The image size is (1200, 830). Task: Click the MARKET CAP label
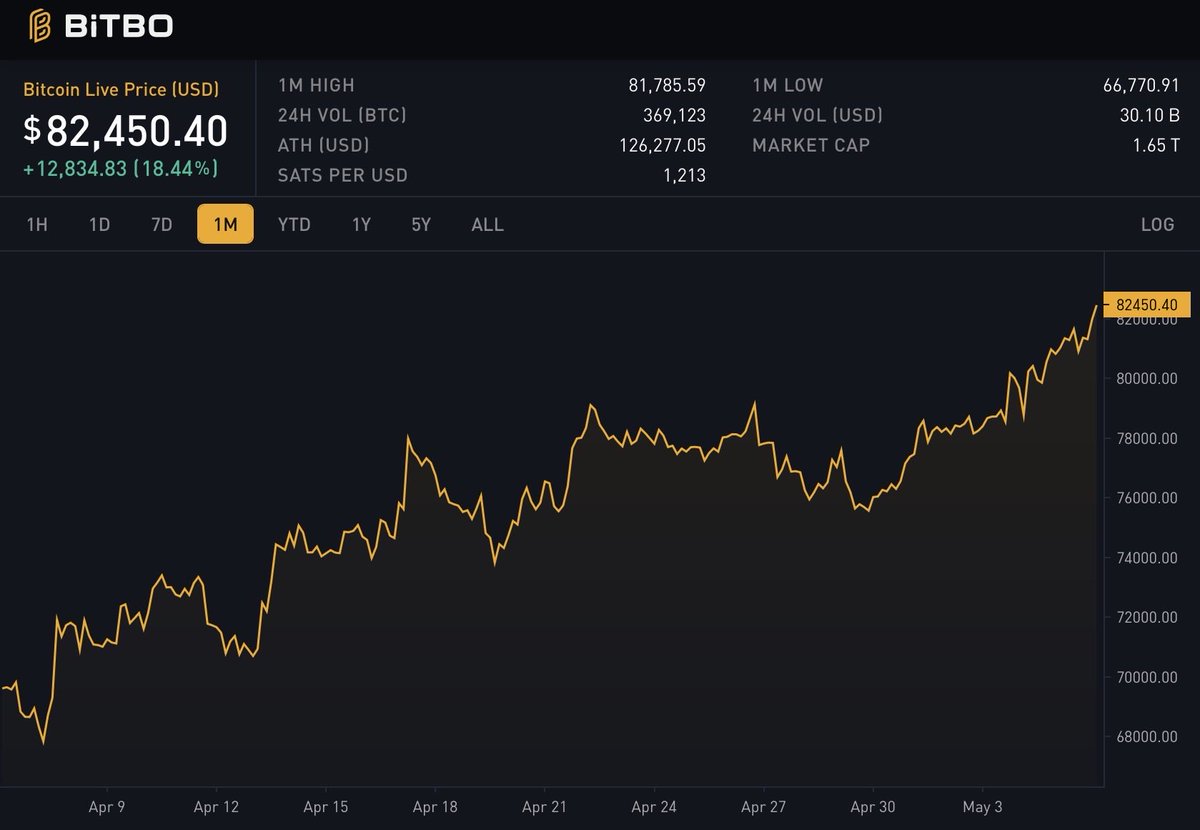coord(811,145)
